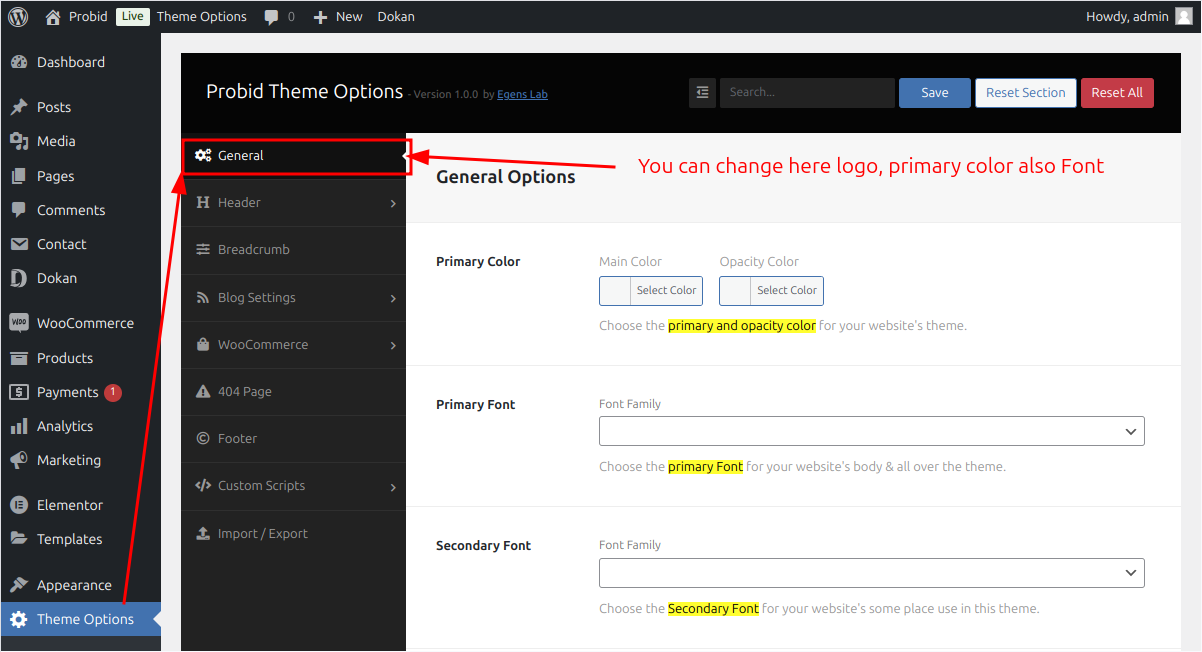
Task: Click the Probid Theme Options title
Action: [x=304, y=91]
